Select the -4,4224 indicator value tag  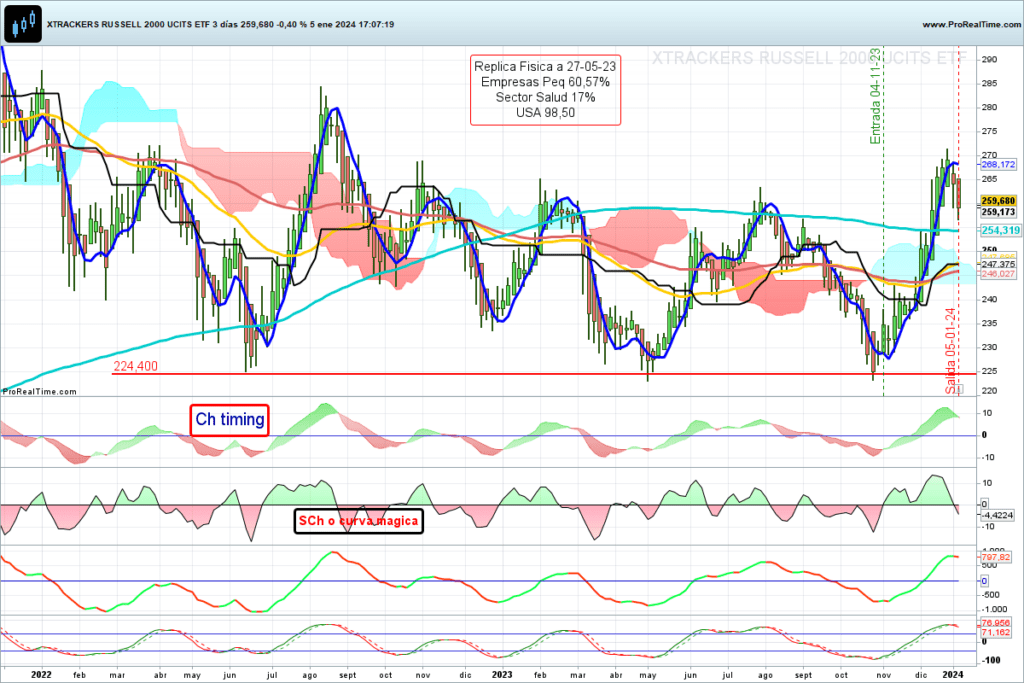997,515
